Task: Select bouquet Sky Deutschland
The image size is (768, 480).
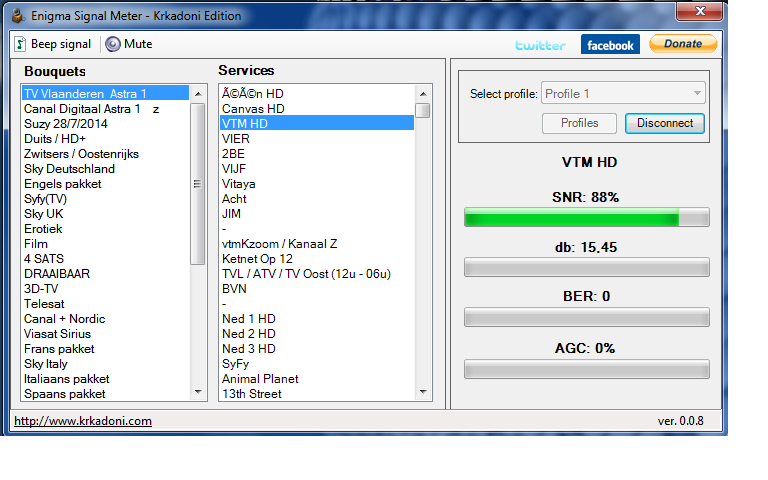Action: [105, 169]
